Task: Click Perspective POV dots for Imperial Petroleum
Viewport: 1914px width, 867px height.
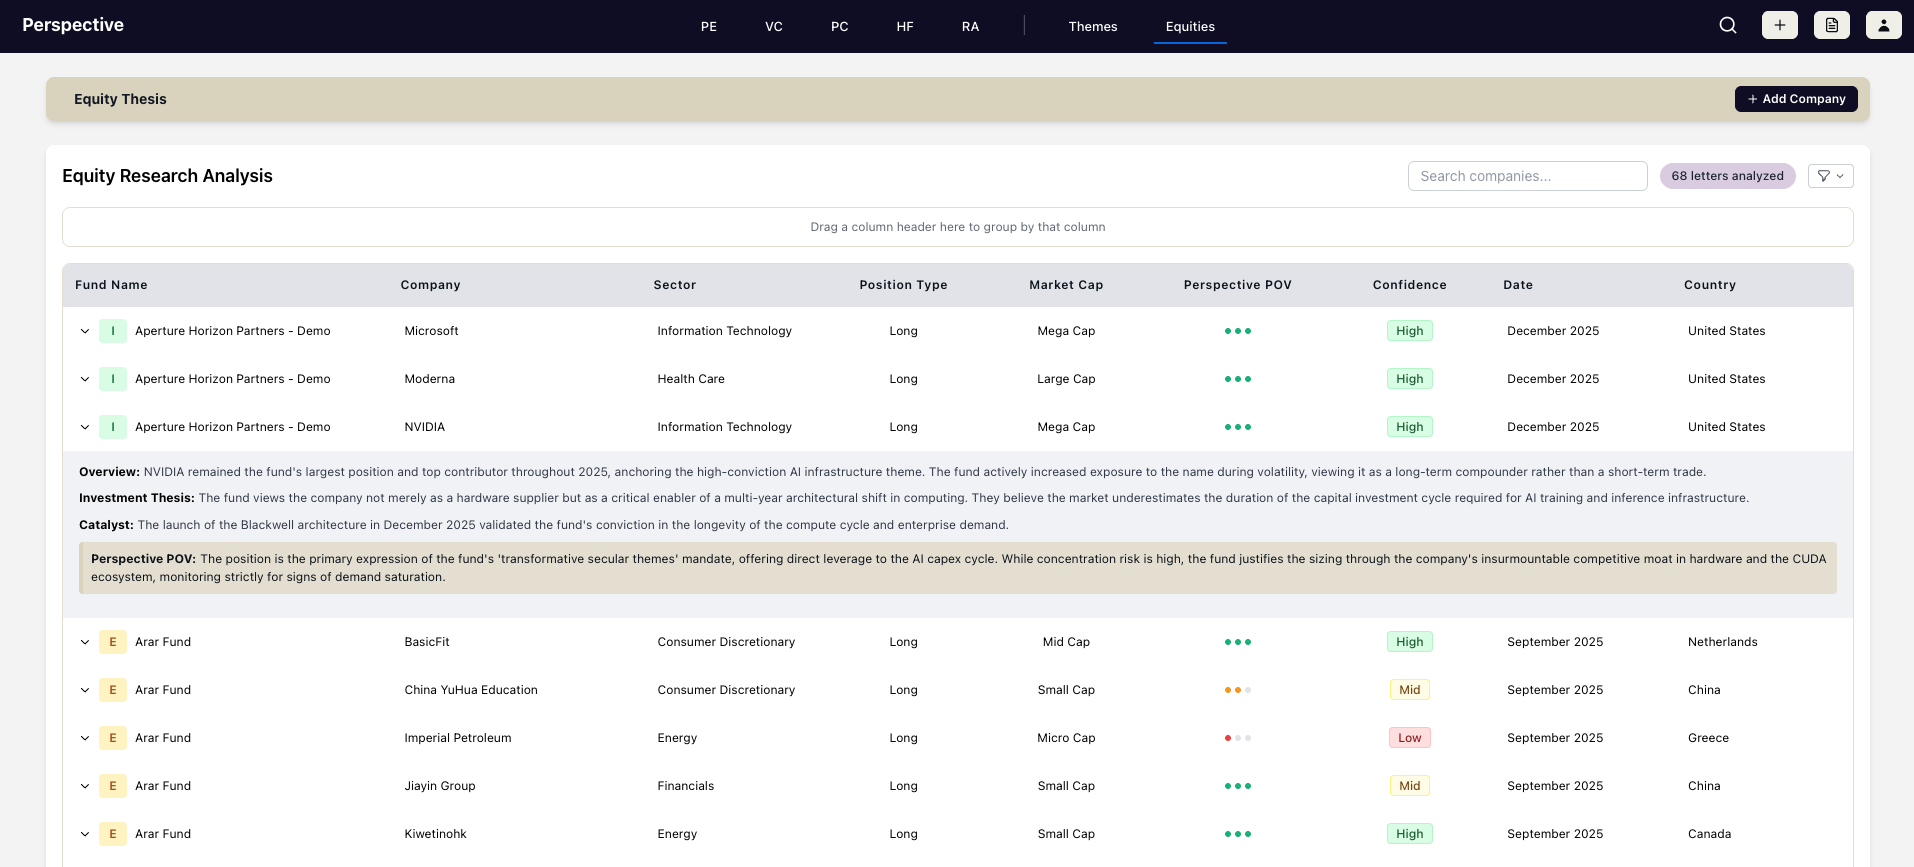Action: click(x=1237, y=738)
